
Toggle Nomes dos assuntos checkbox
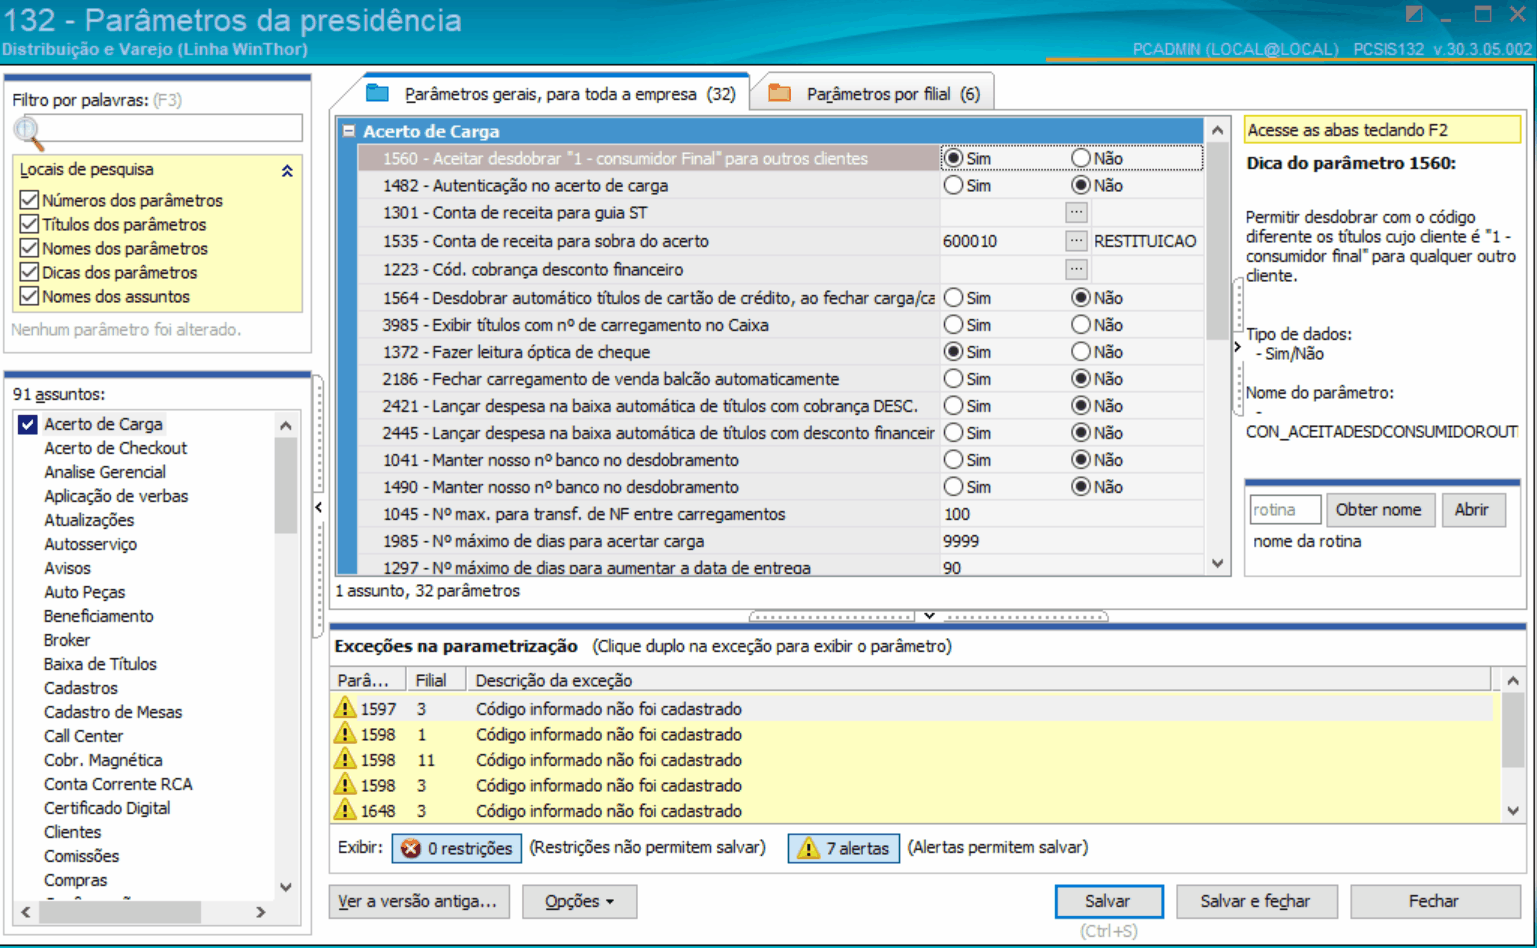[29, 296]
